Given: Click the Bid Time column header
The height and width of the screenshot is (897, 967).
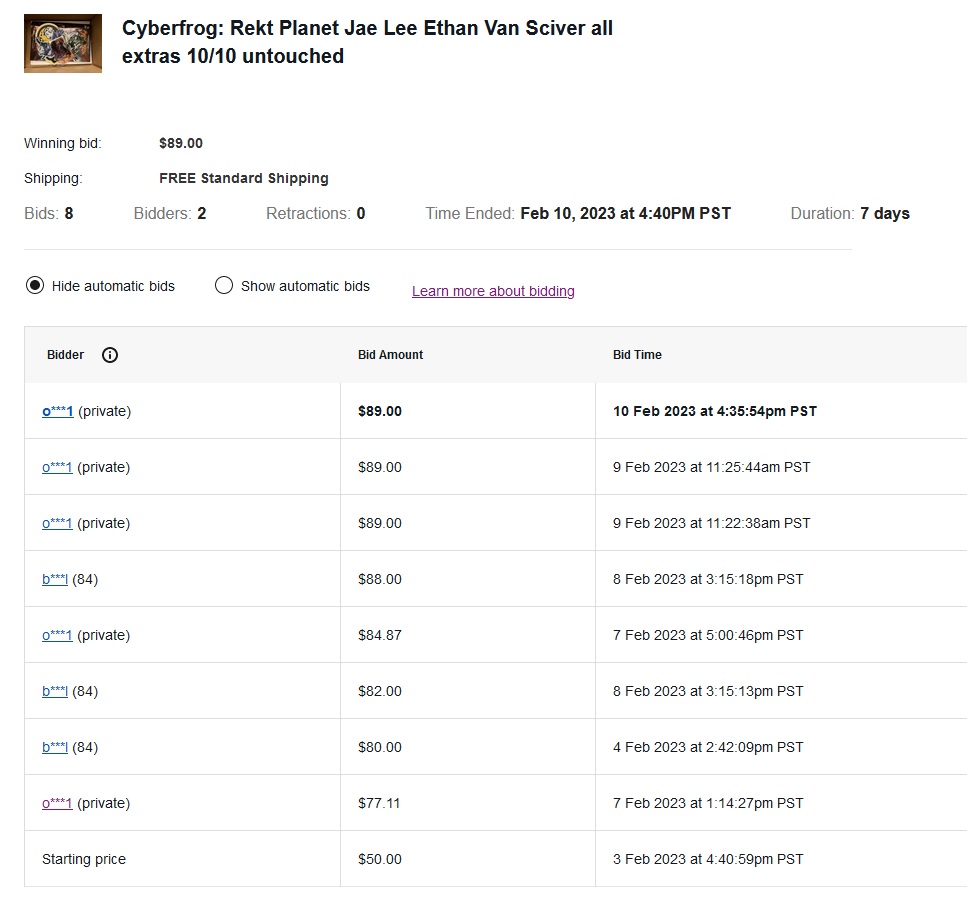Looking at the screenshot, I should click(x=637, y=355).
